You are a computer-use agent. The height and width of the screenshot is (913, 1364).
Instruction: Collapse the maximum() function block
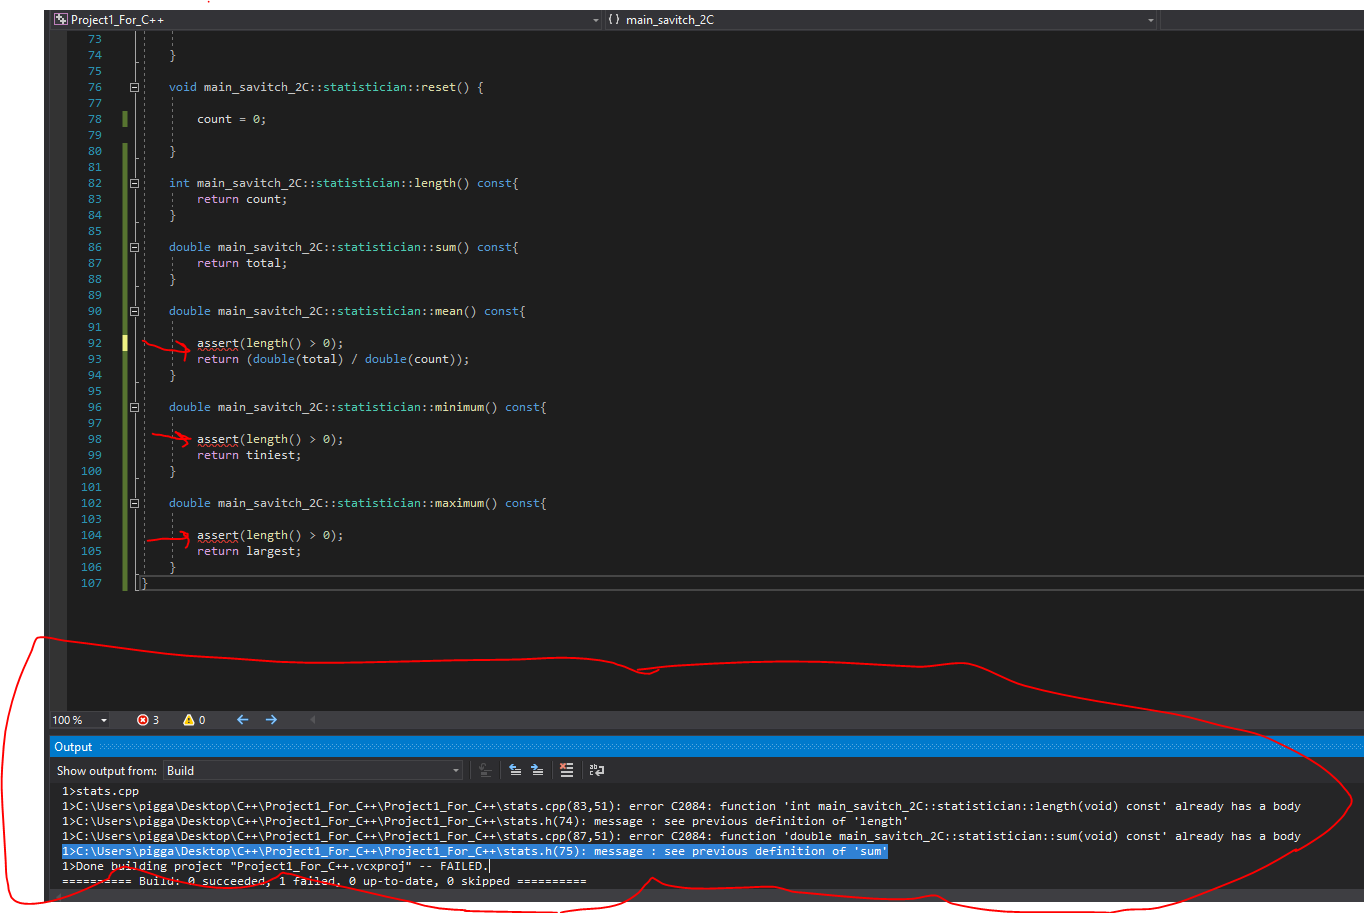[134, 503]
